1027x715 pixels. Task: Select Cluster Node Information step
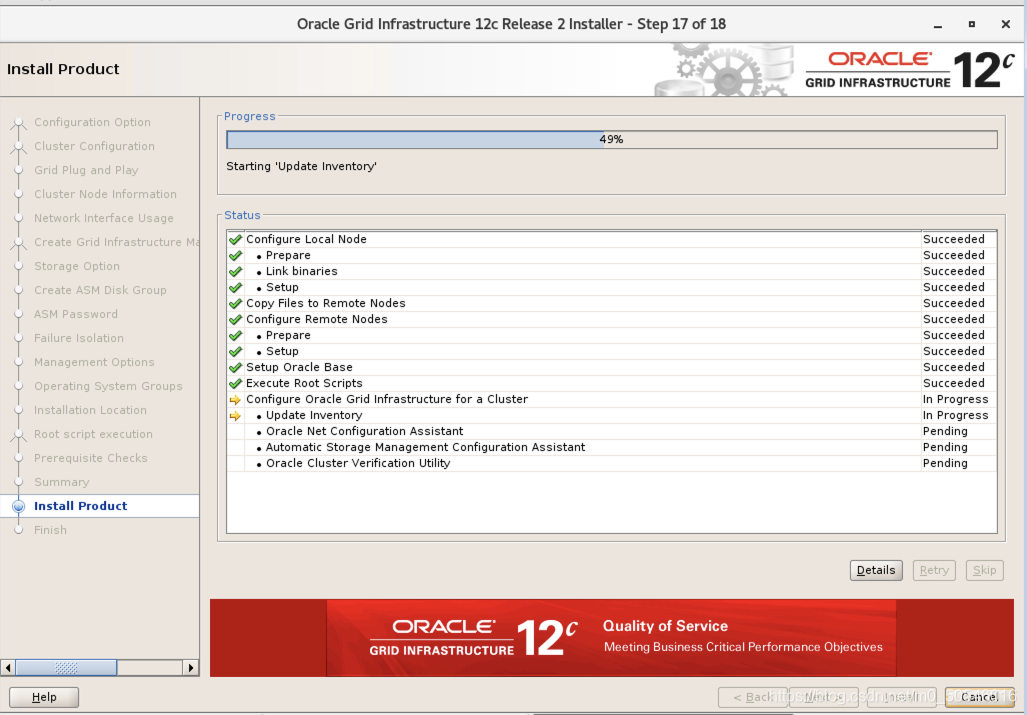(105, 194)
